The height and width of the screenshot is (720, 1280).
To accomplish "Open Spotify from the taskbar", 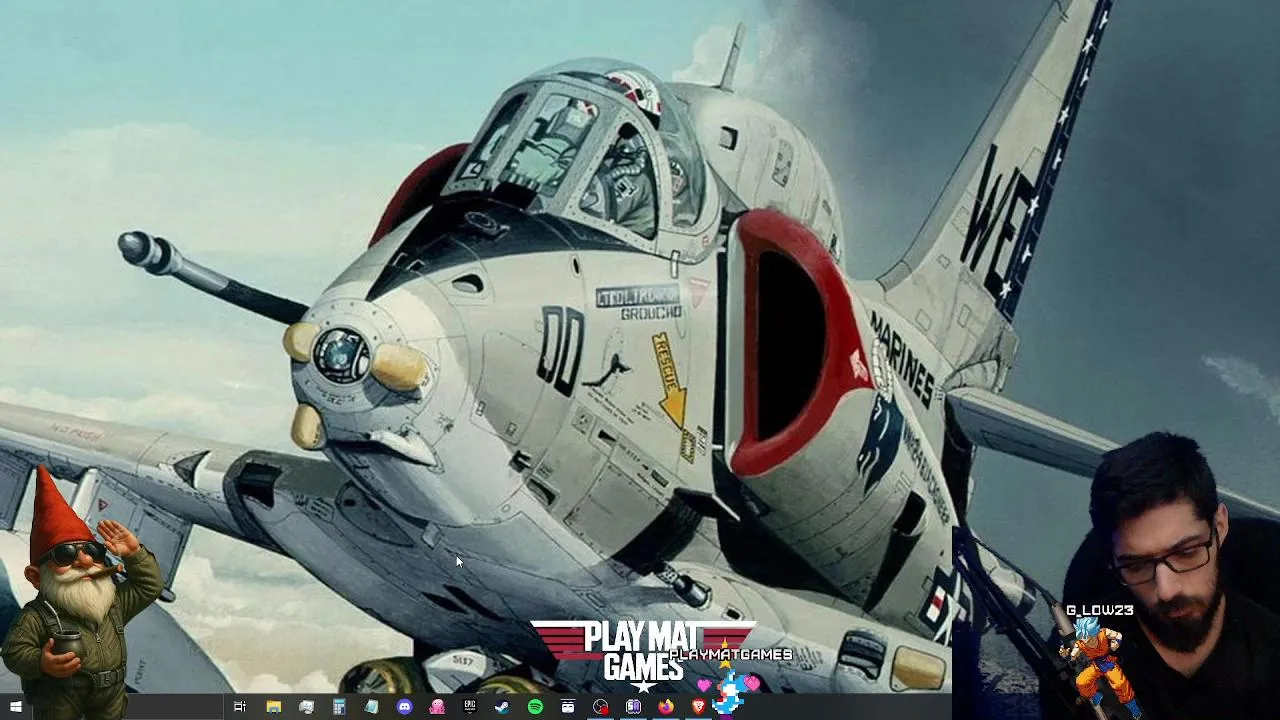I will point(535,707).
